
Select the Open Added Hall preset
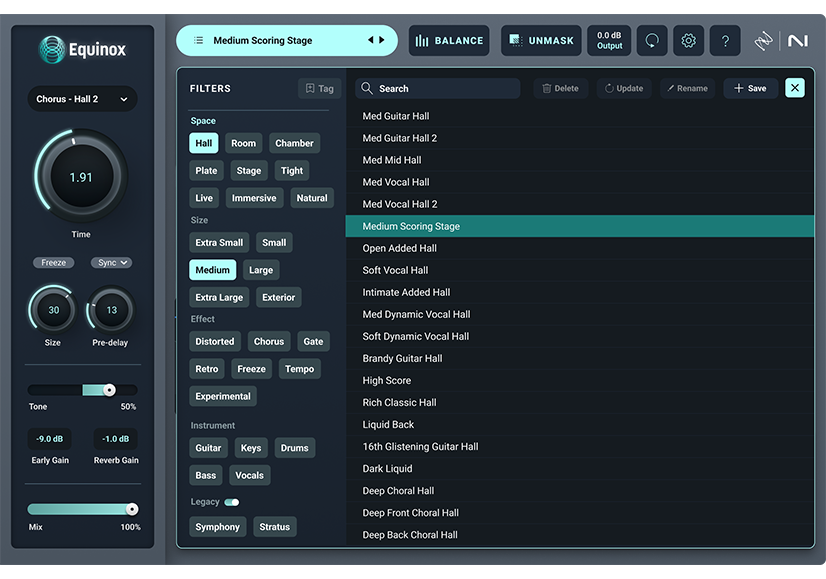tap(579, 248)
